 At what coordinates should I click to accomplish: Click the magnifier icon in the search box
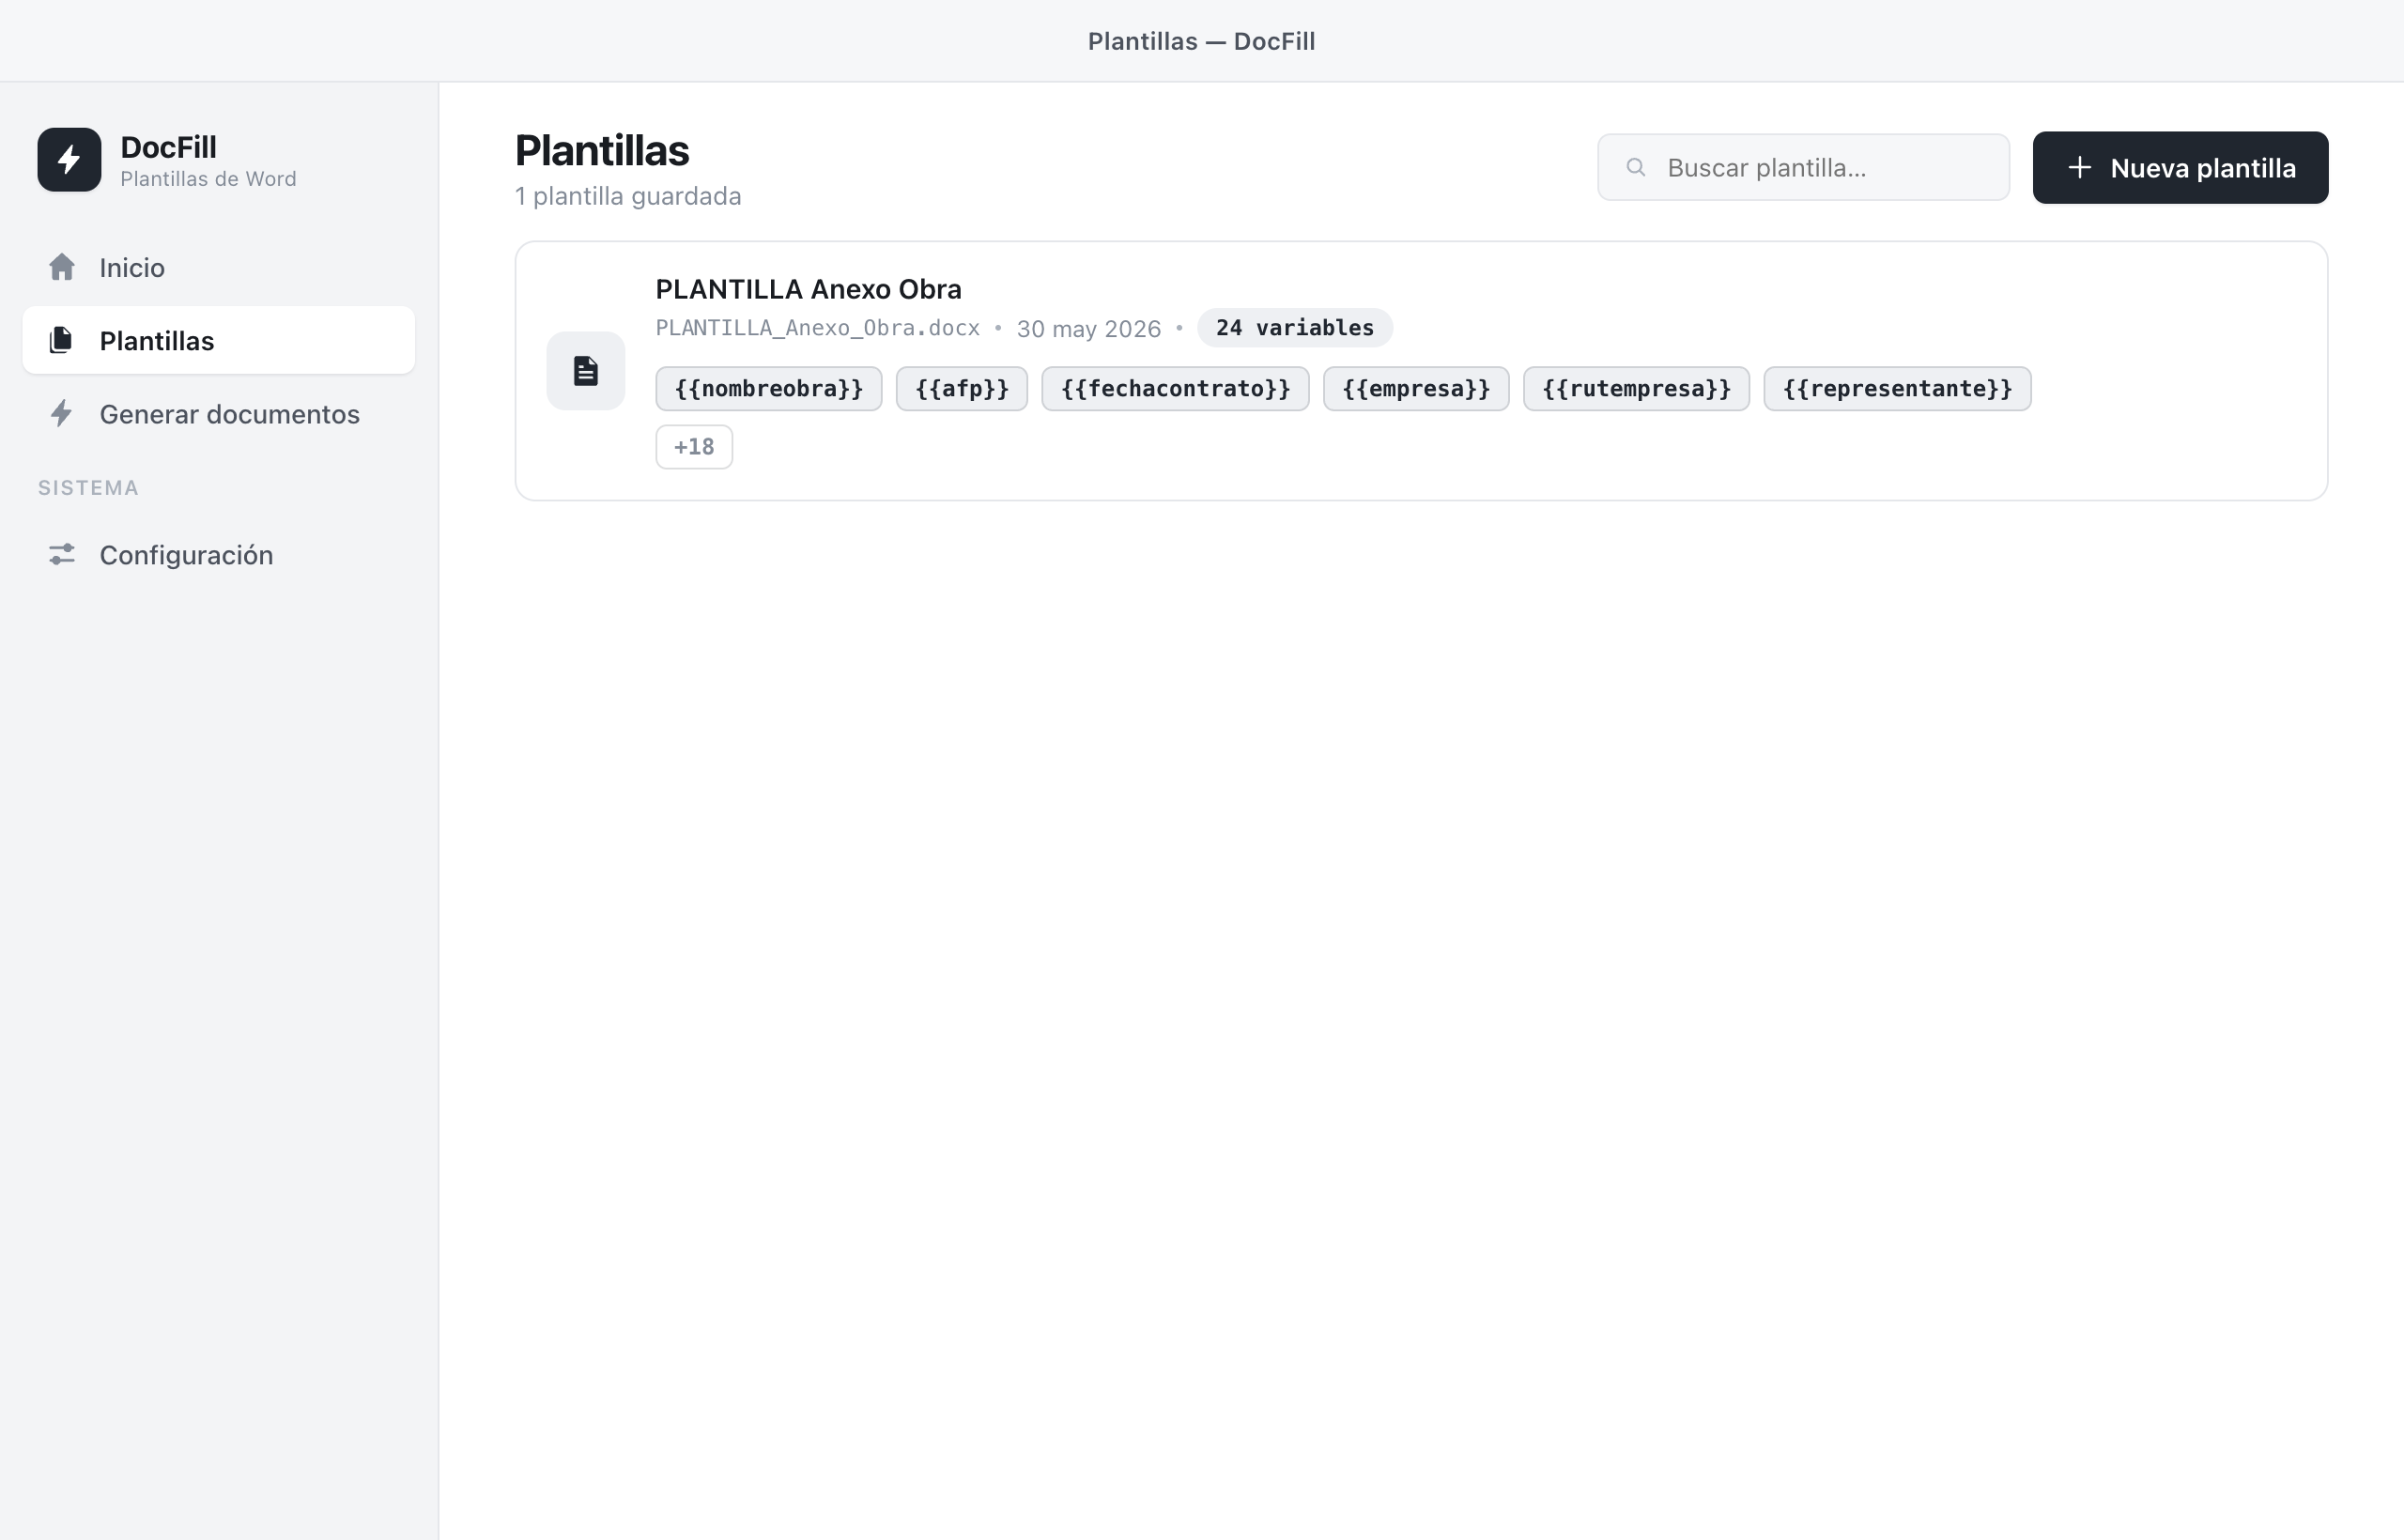tap(1636, 167)
